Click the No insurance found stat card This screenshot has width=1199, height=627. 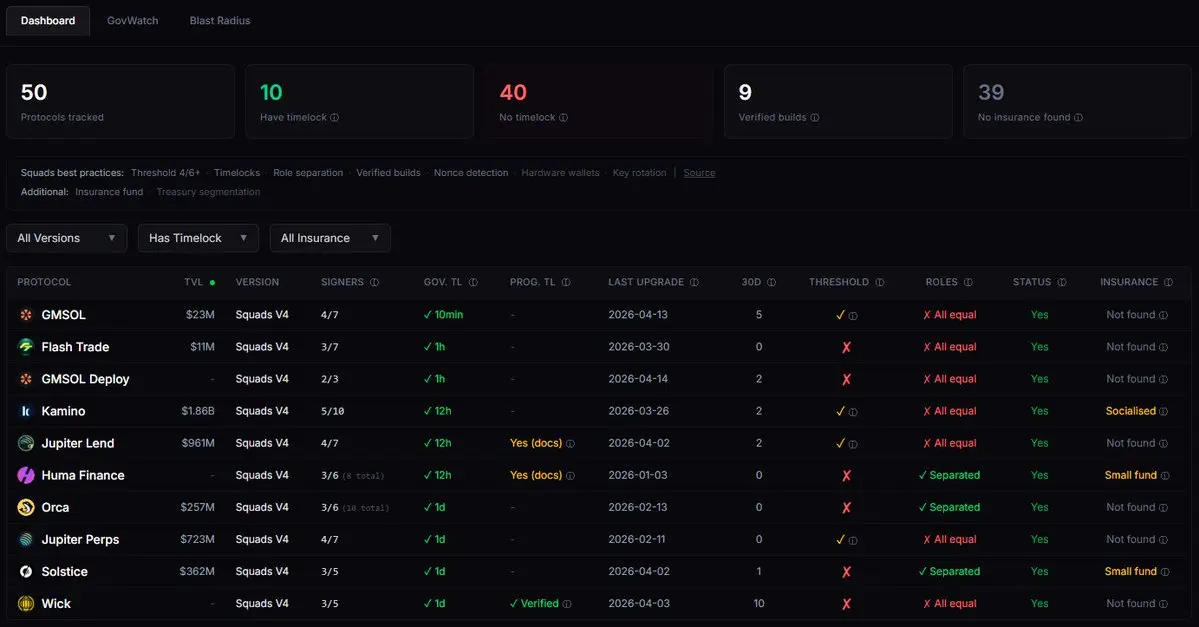click(1077, 102)
